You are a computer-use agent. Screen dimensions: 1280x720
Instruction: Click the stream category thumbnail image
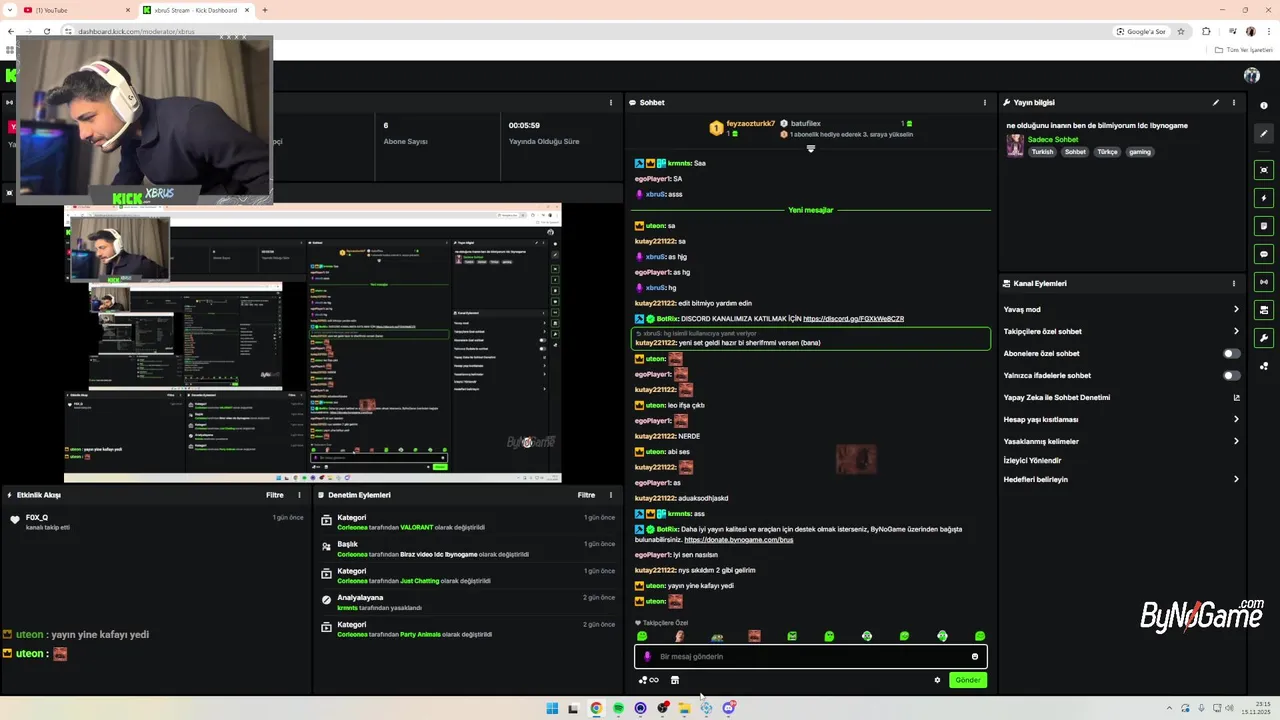tap(1015, 145)
